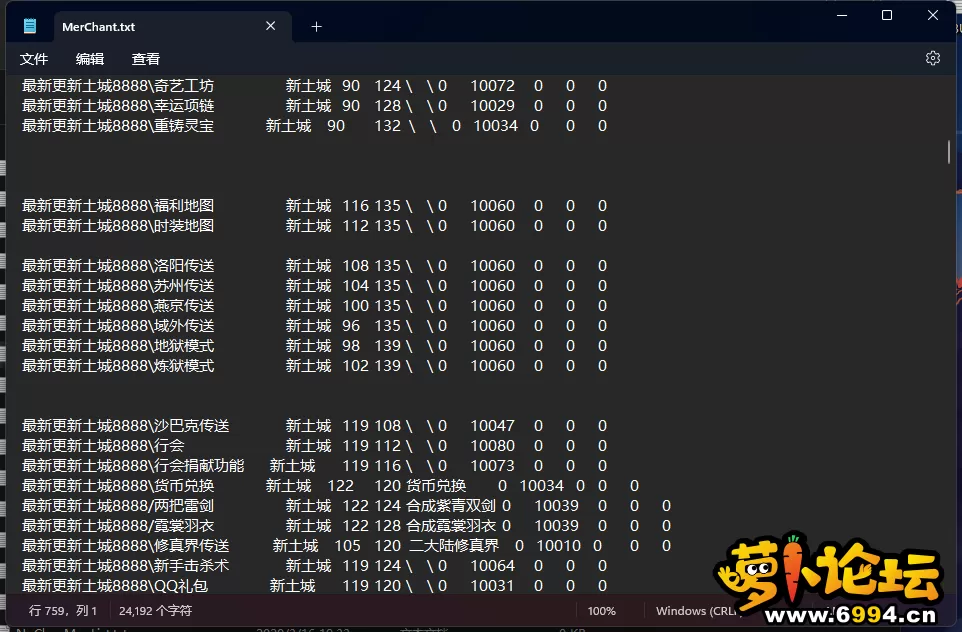962x632 pixels.
Task: Open the 查看 menu
Action: (x=145, y=59)
